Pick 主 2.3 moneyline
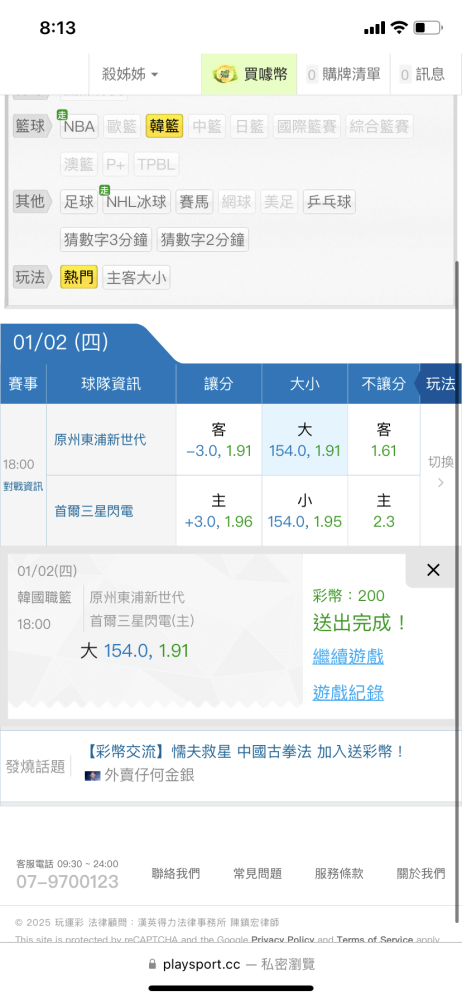This screenshot has width=462, height=1000. click(384, 511)
